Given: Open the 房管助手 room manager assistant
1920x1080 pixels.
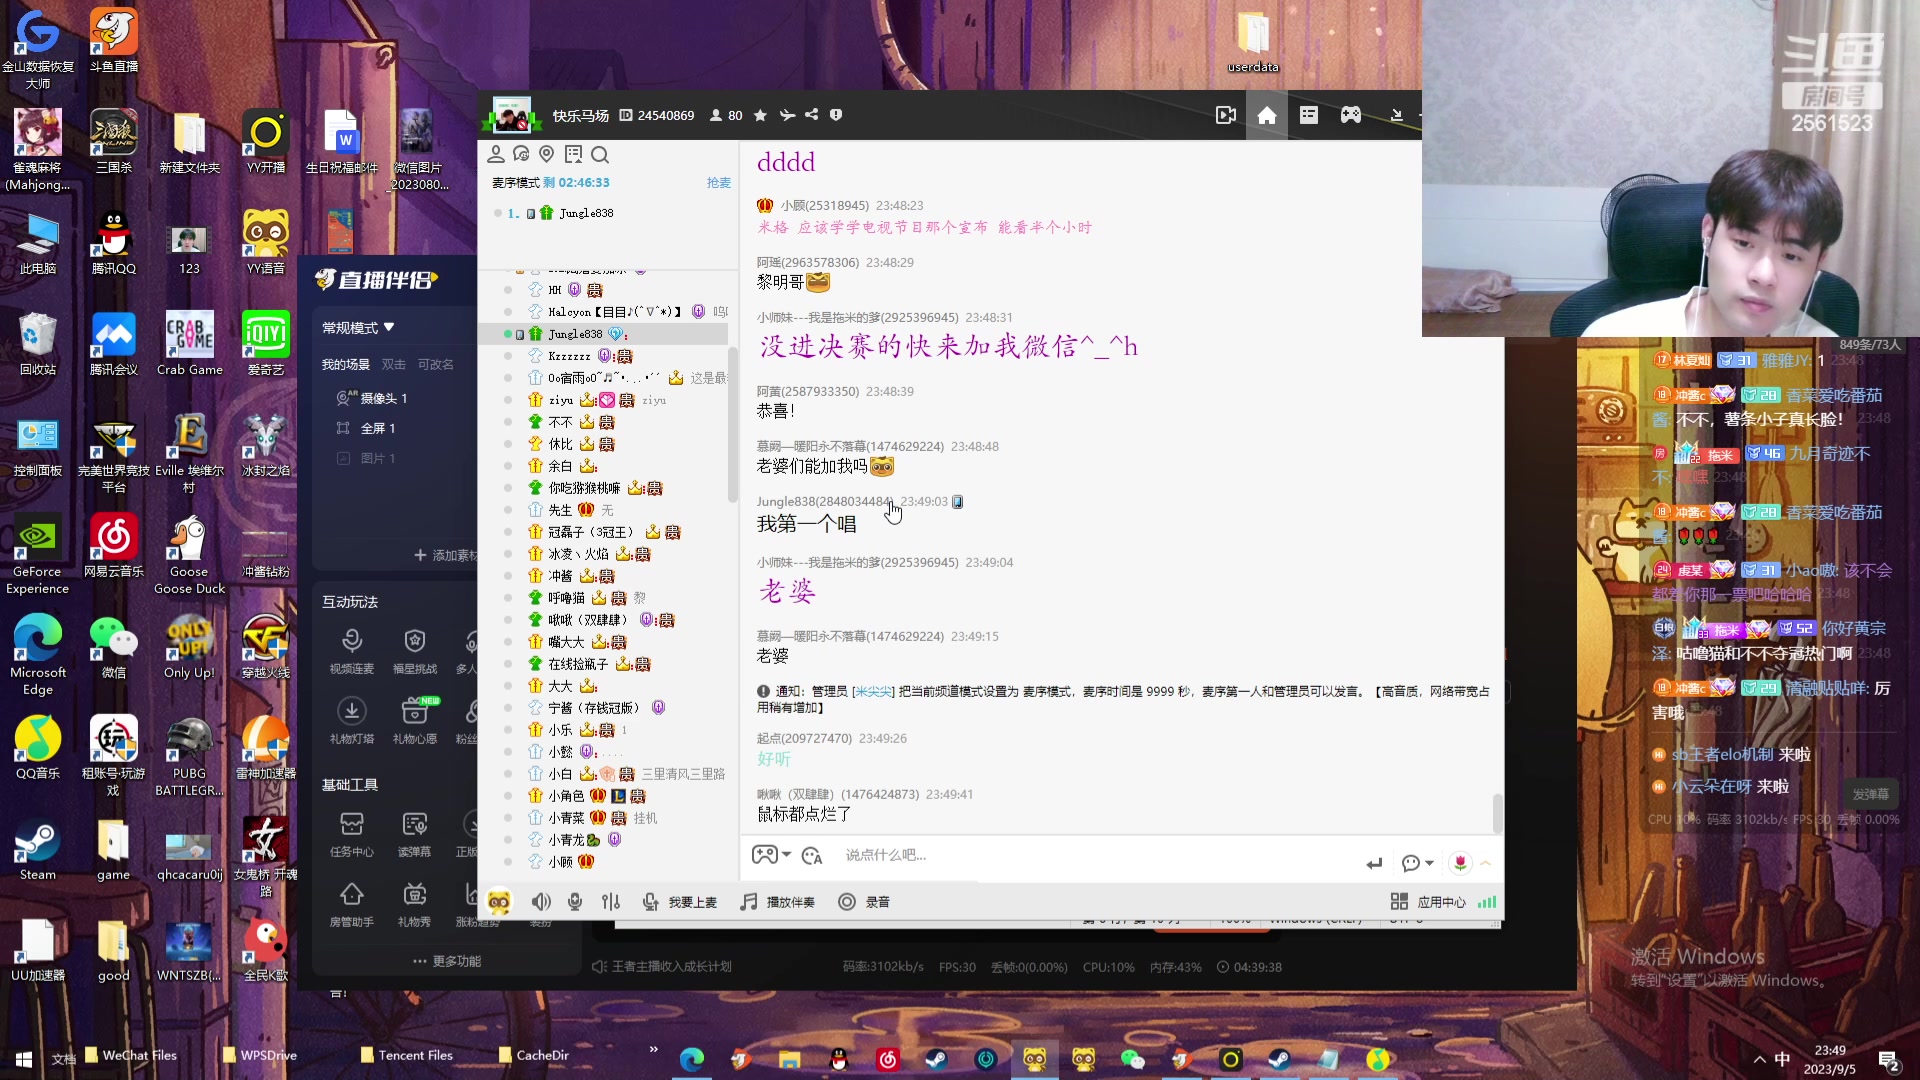Looking at the screenshot, I should tap(351, 902).
